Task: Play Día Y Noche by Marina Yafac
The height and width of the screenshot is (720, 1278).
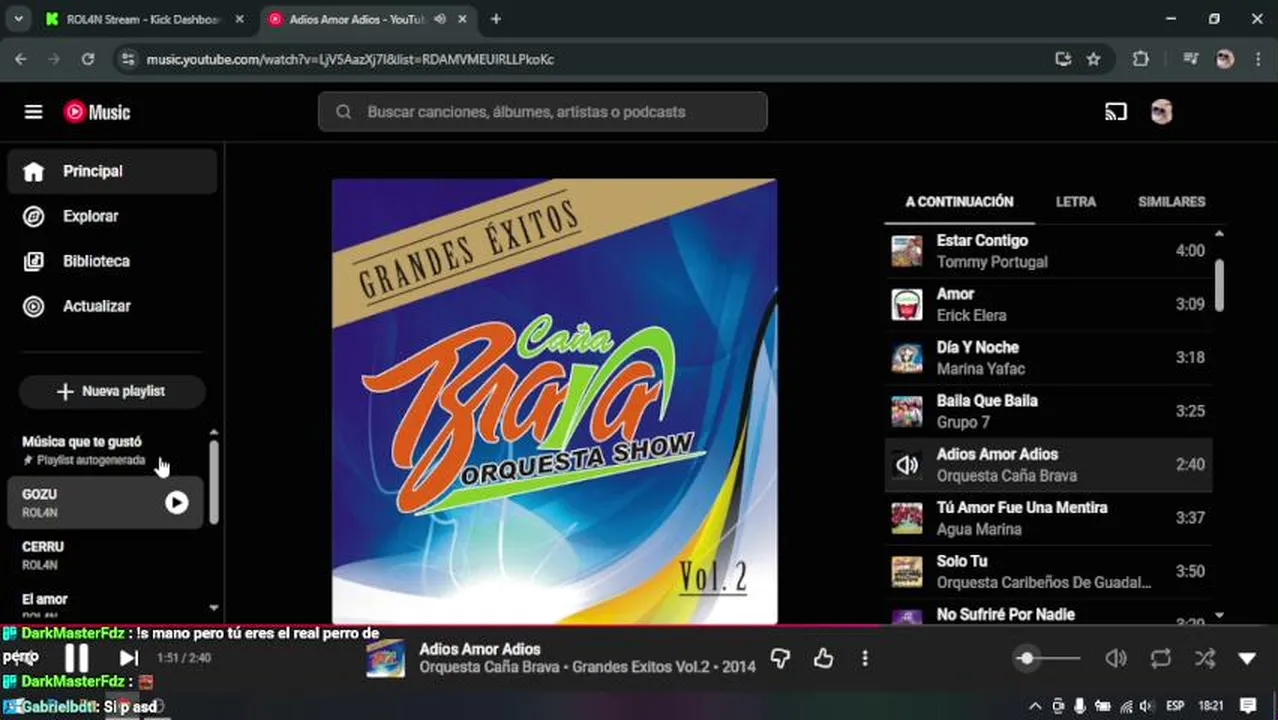Action: (1048, 358)
